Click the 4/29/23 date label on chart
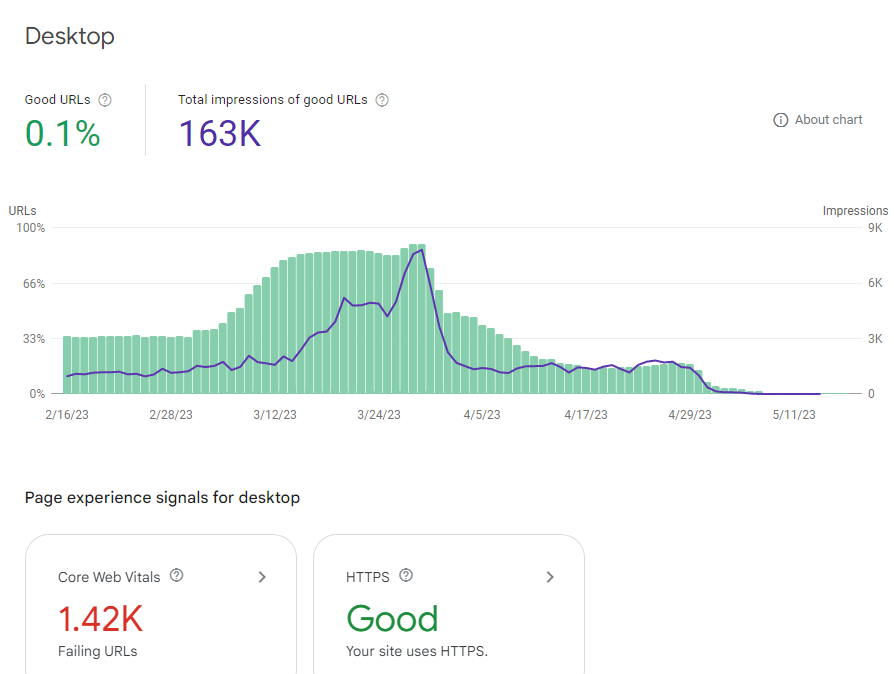 [690, 415]
